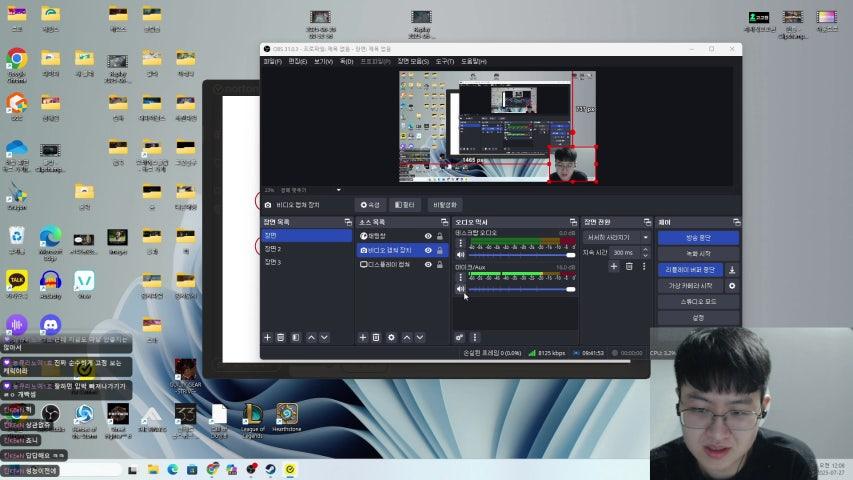Add a new source with plus icon
Image resolution: width=853 pixels, height=480 pixels.
click(363, 337)
